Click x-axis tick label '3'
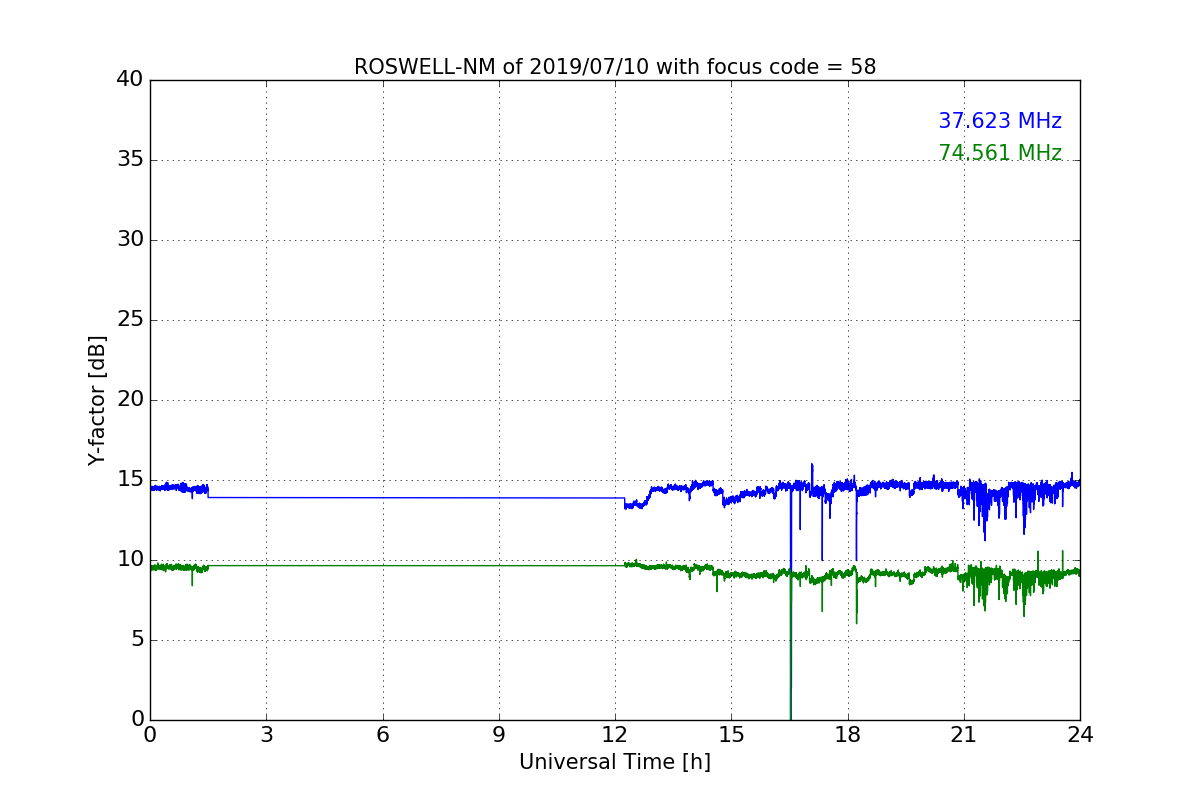Viewport: 1200px width, 800px height. [266, 735]
